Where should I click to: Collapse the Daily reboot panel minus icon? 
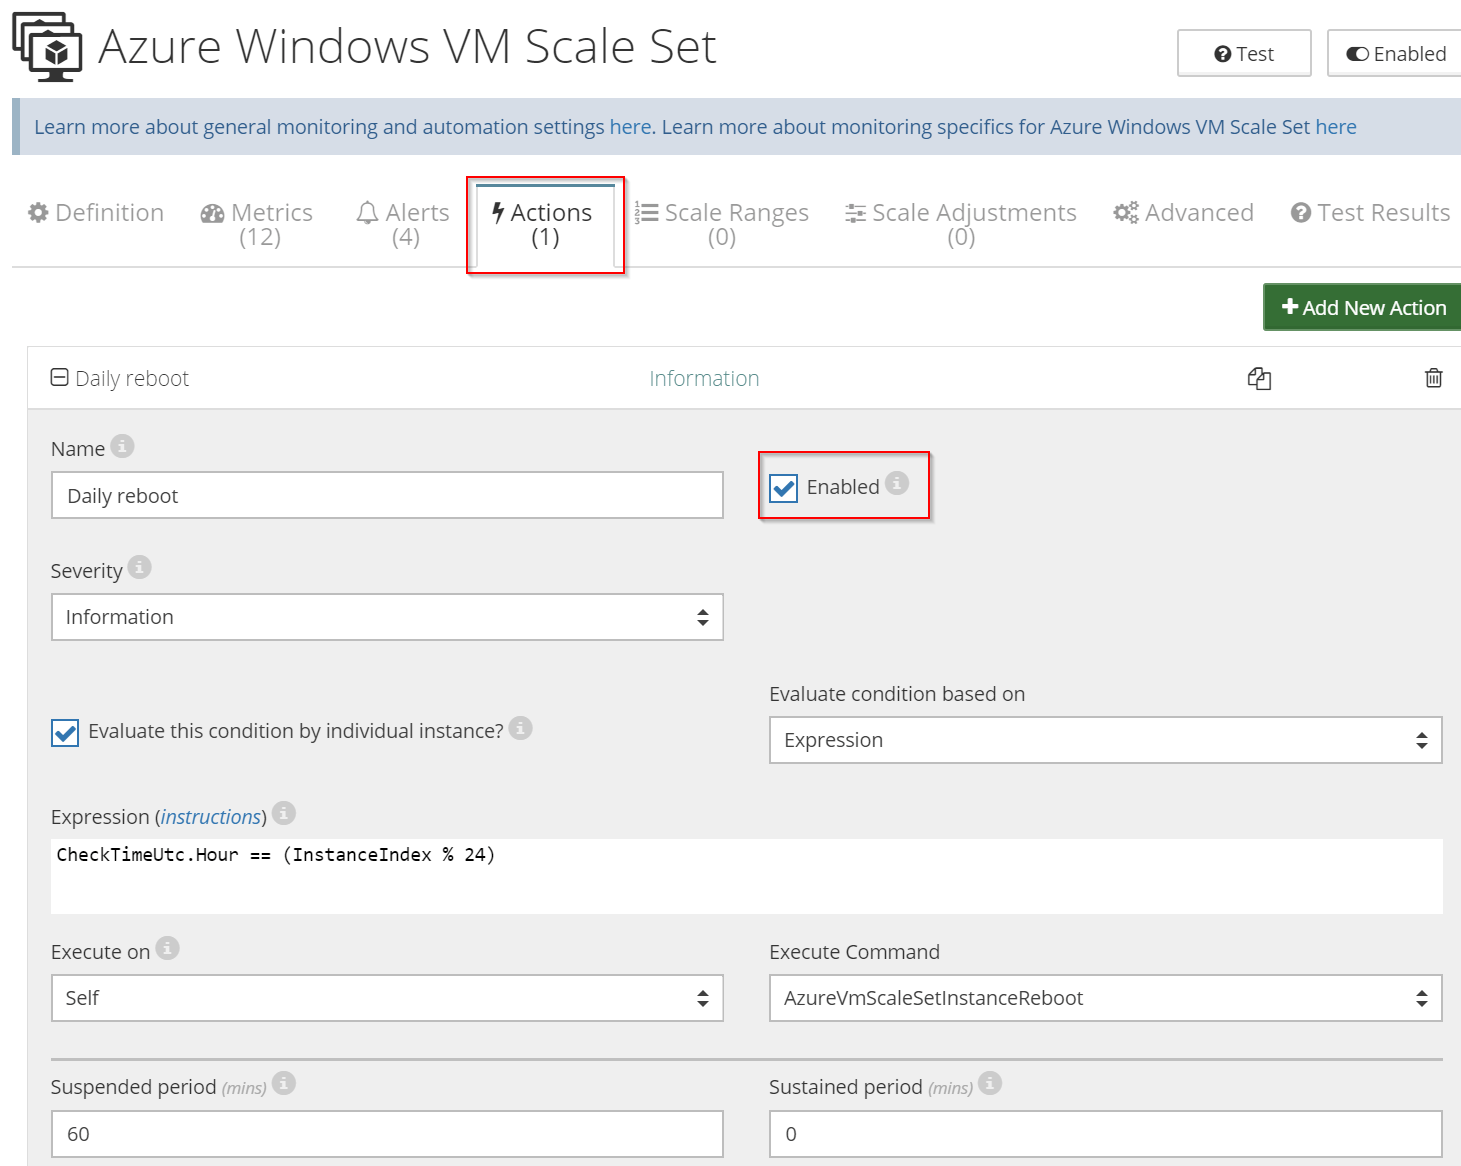[x=59, y=377]
